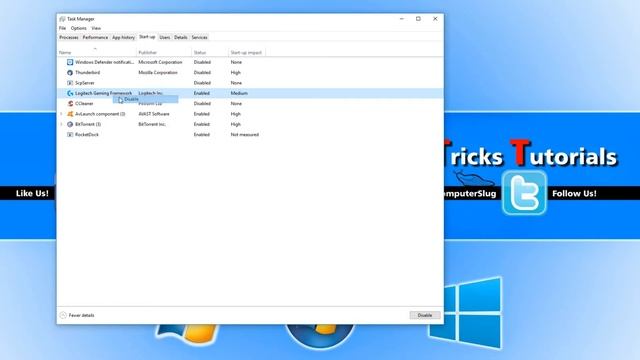Click the AvLaunch component icon
Screen dimensions: 640x360
coord(70,114)
